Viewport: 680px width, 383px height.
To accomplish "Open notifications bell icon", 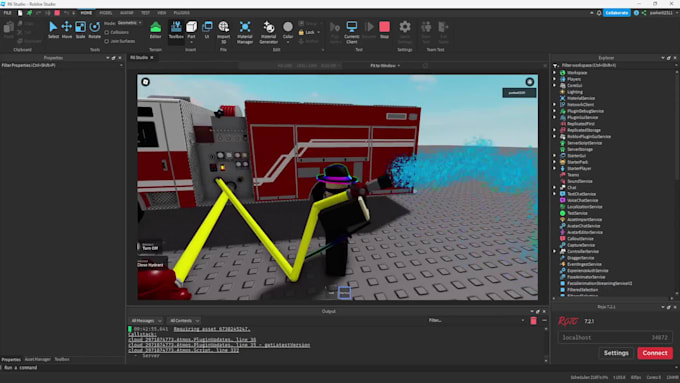I will (599, 13).
